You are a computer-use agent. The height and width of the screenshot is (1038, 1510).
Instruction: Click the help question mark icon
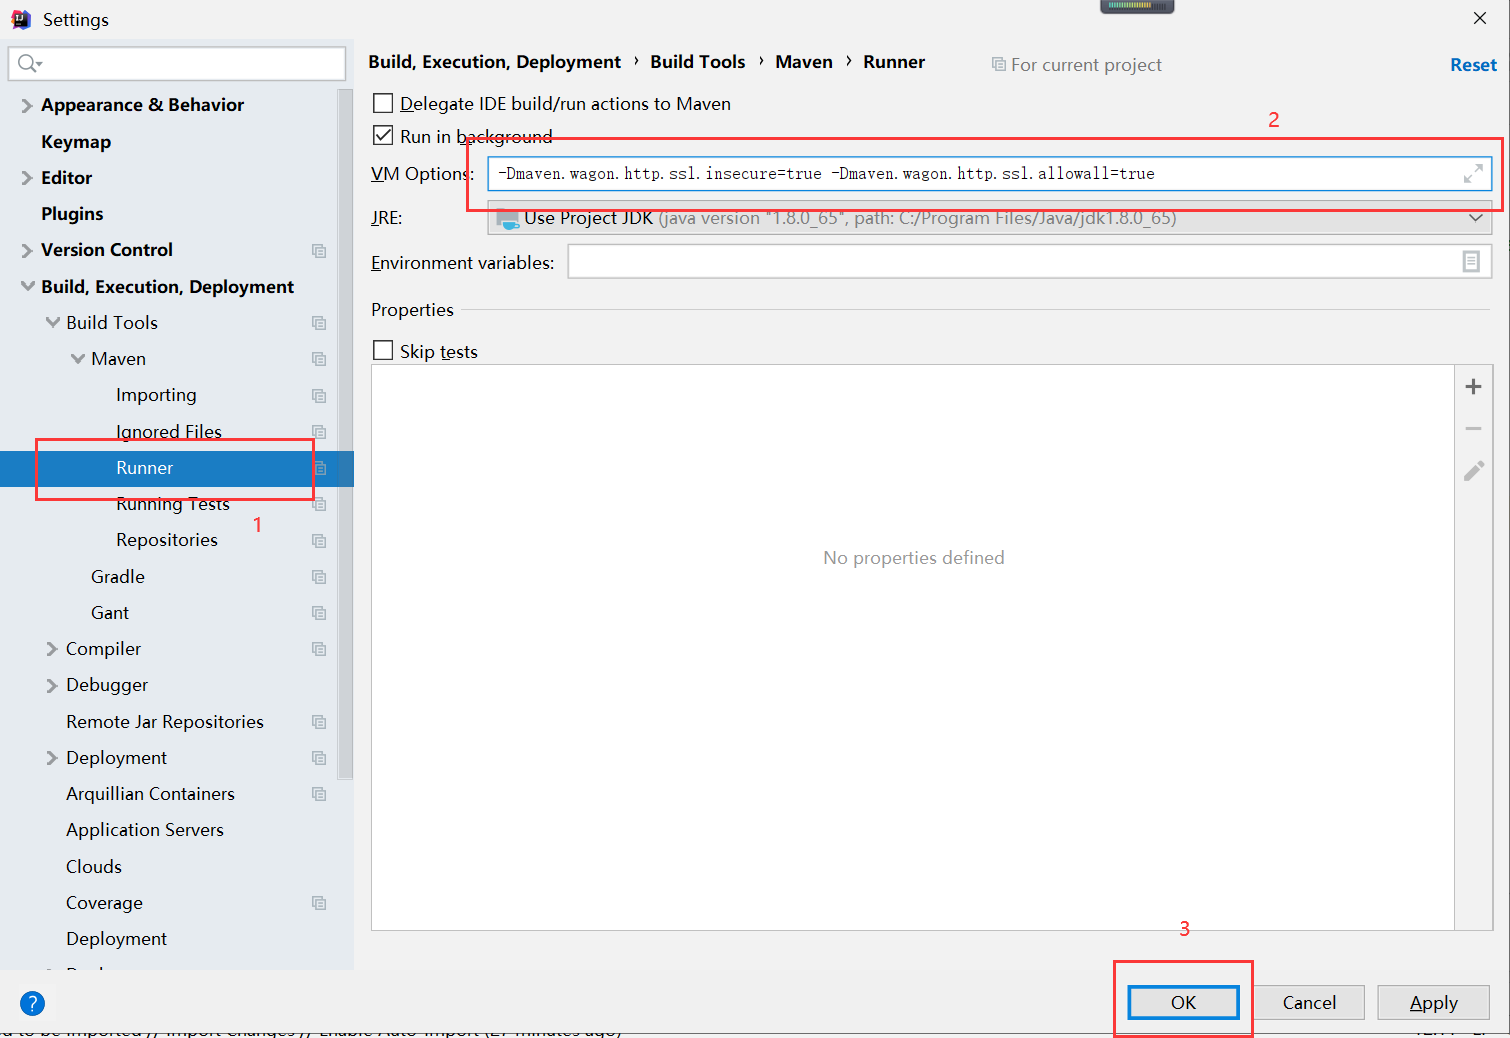(32, 1003)
